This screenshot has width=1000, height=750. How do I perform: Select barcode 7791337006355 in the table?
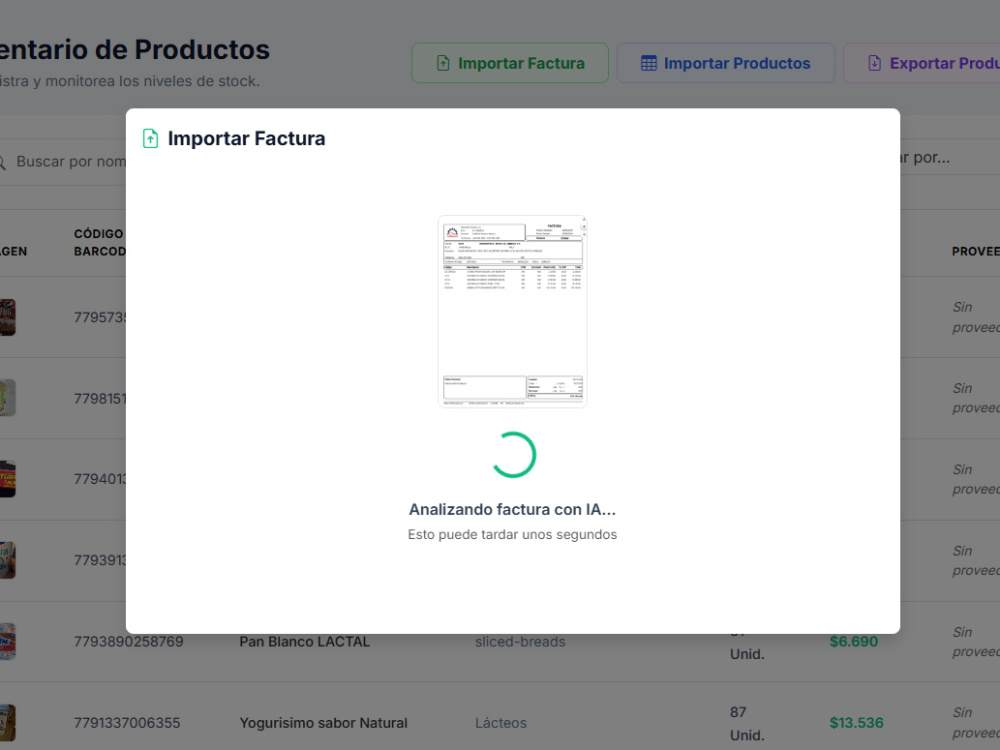pos(127,723)
